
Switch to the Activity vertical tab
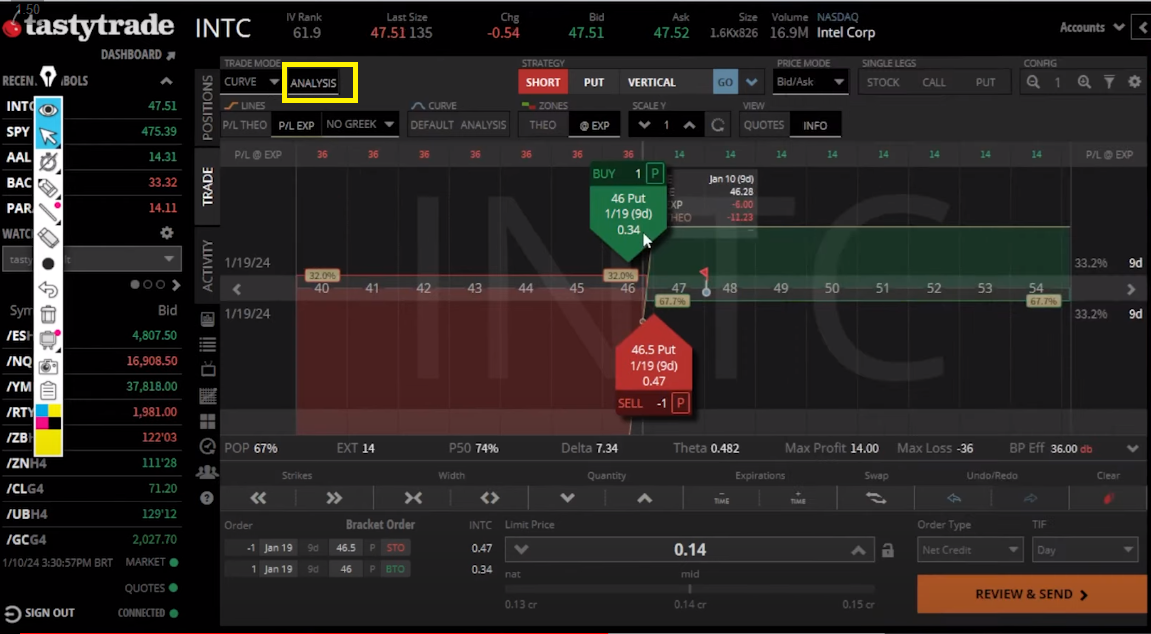208,266
